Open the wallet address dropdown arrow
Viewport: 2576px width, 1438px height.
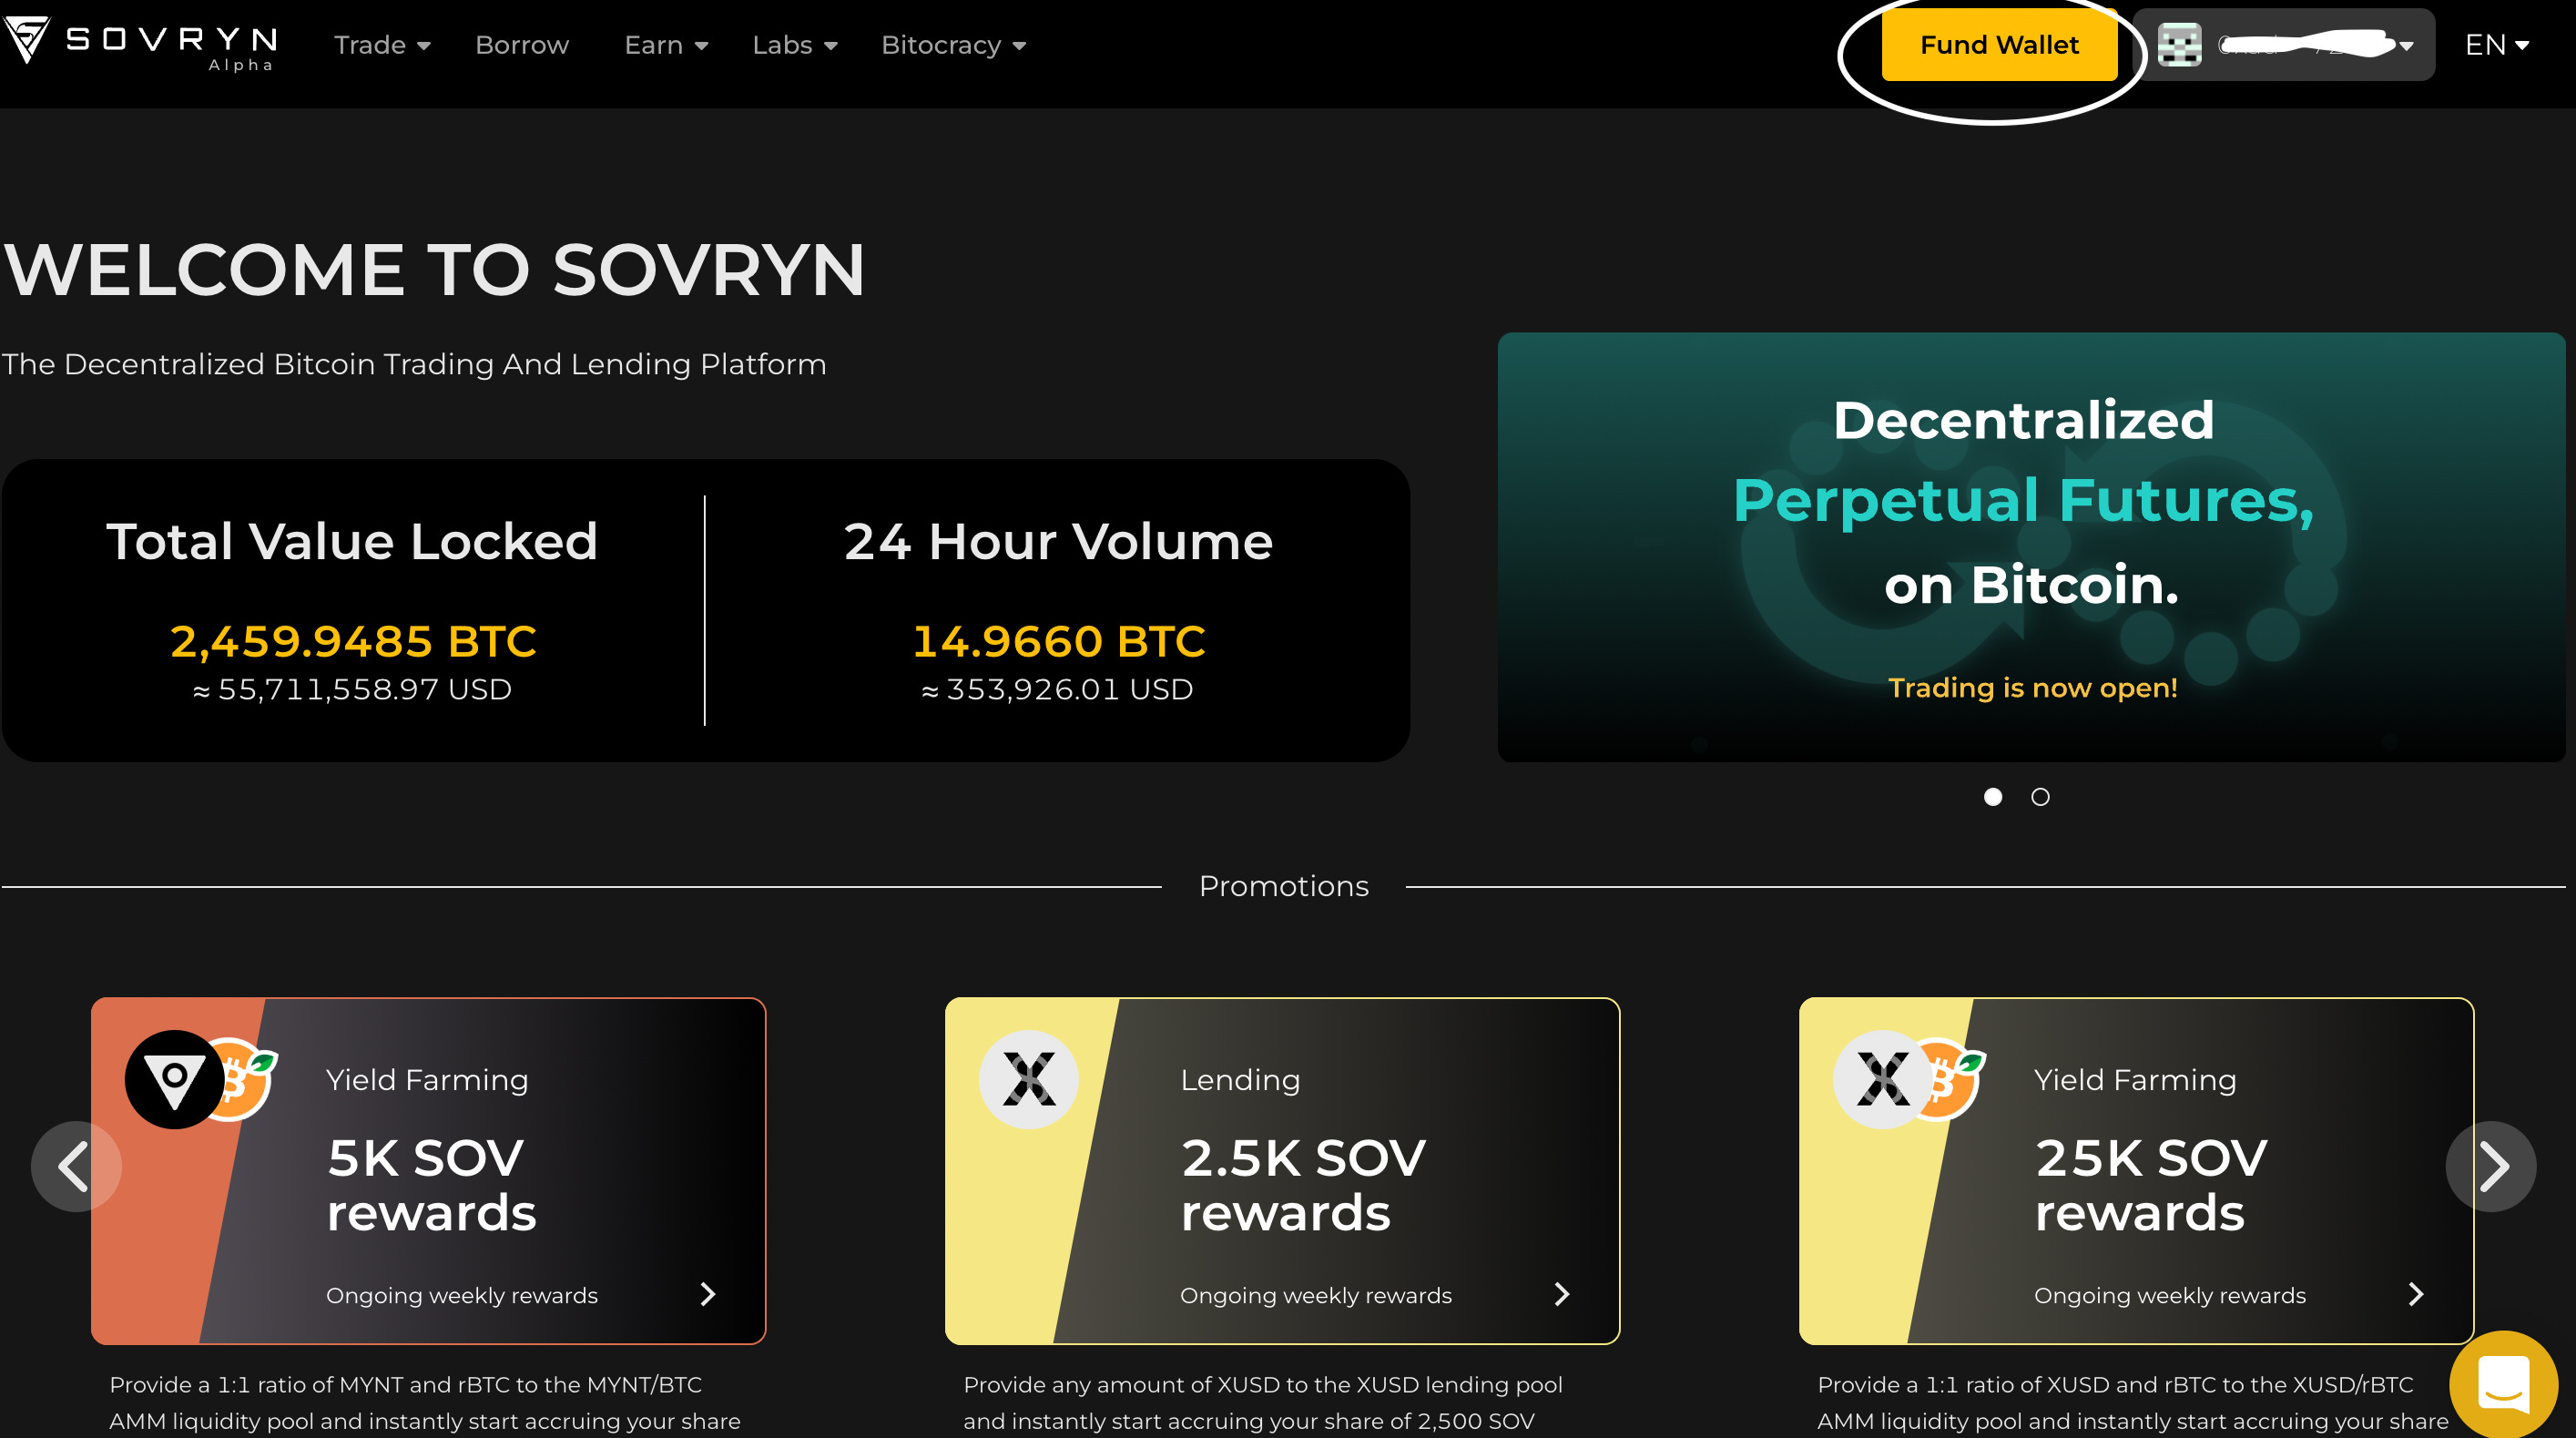(x=2406, y=46)
